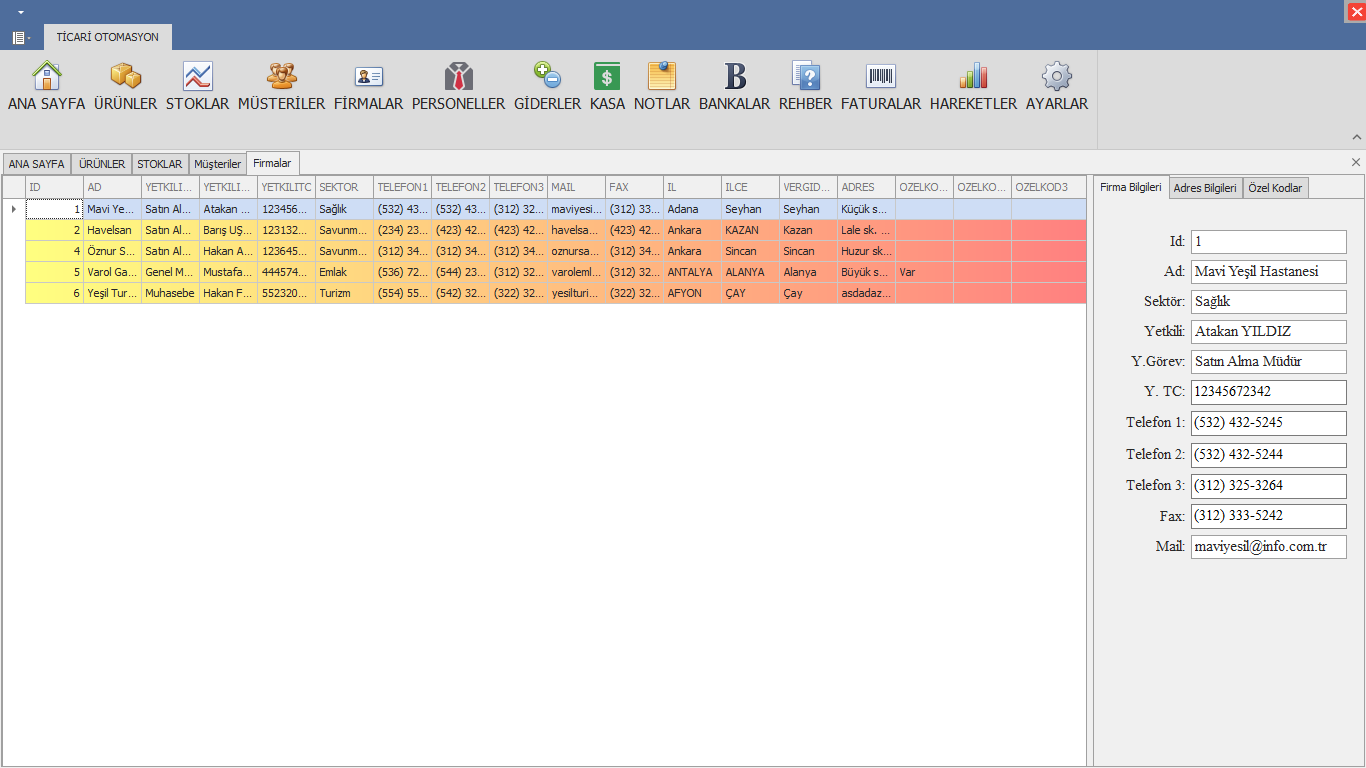Select the Firma Bilgileri tab
Viewport: 1366px width, 768px height.
coord(1131,187)
